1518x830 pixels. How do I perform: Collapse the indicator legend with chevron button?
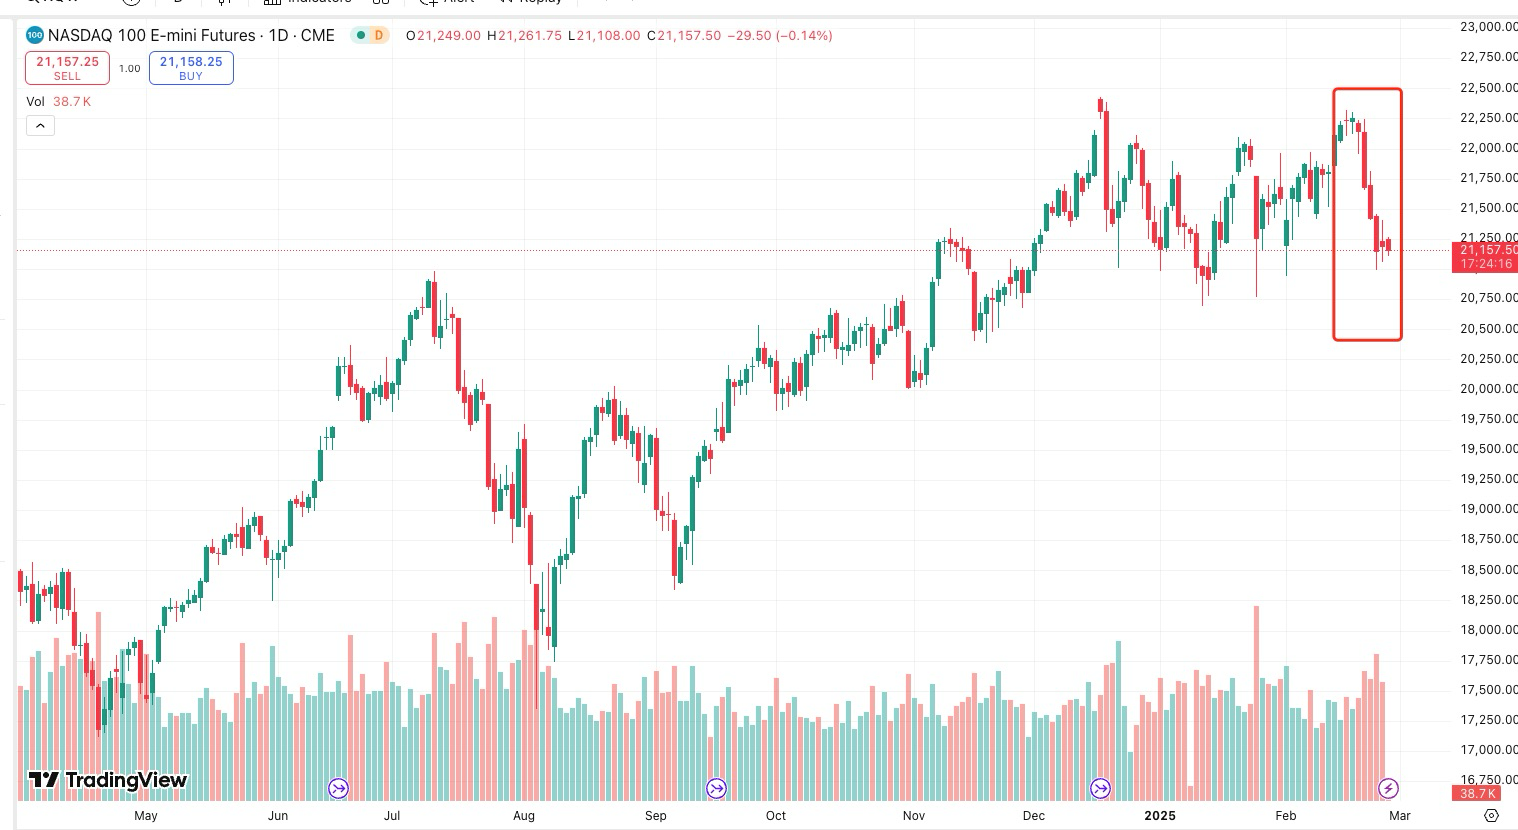(40, 126)
